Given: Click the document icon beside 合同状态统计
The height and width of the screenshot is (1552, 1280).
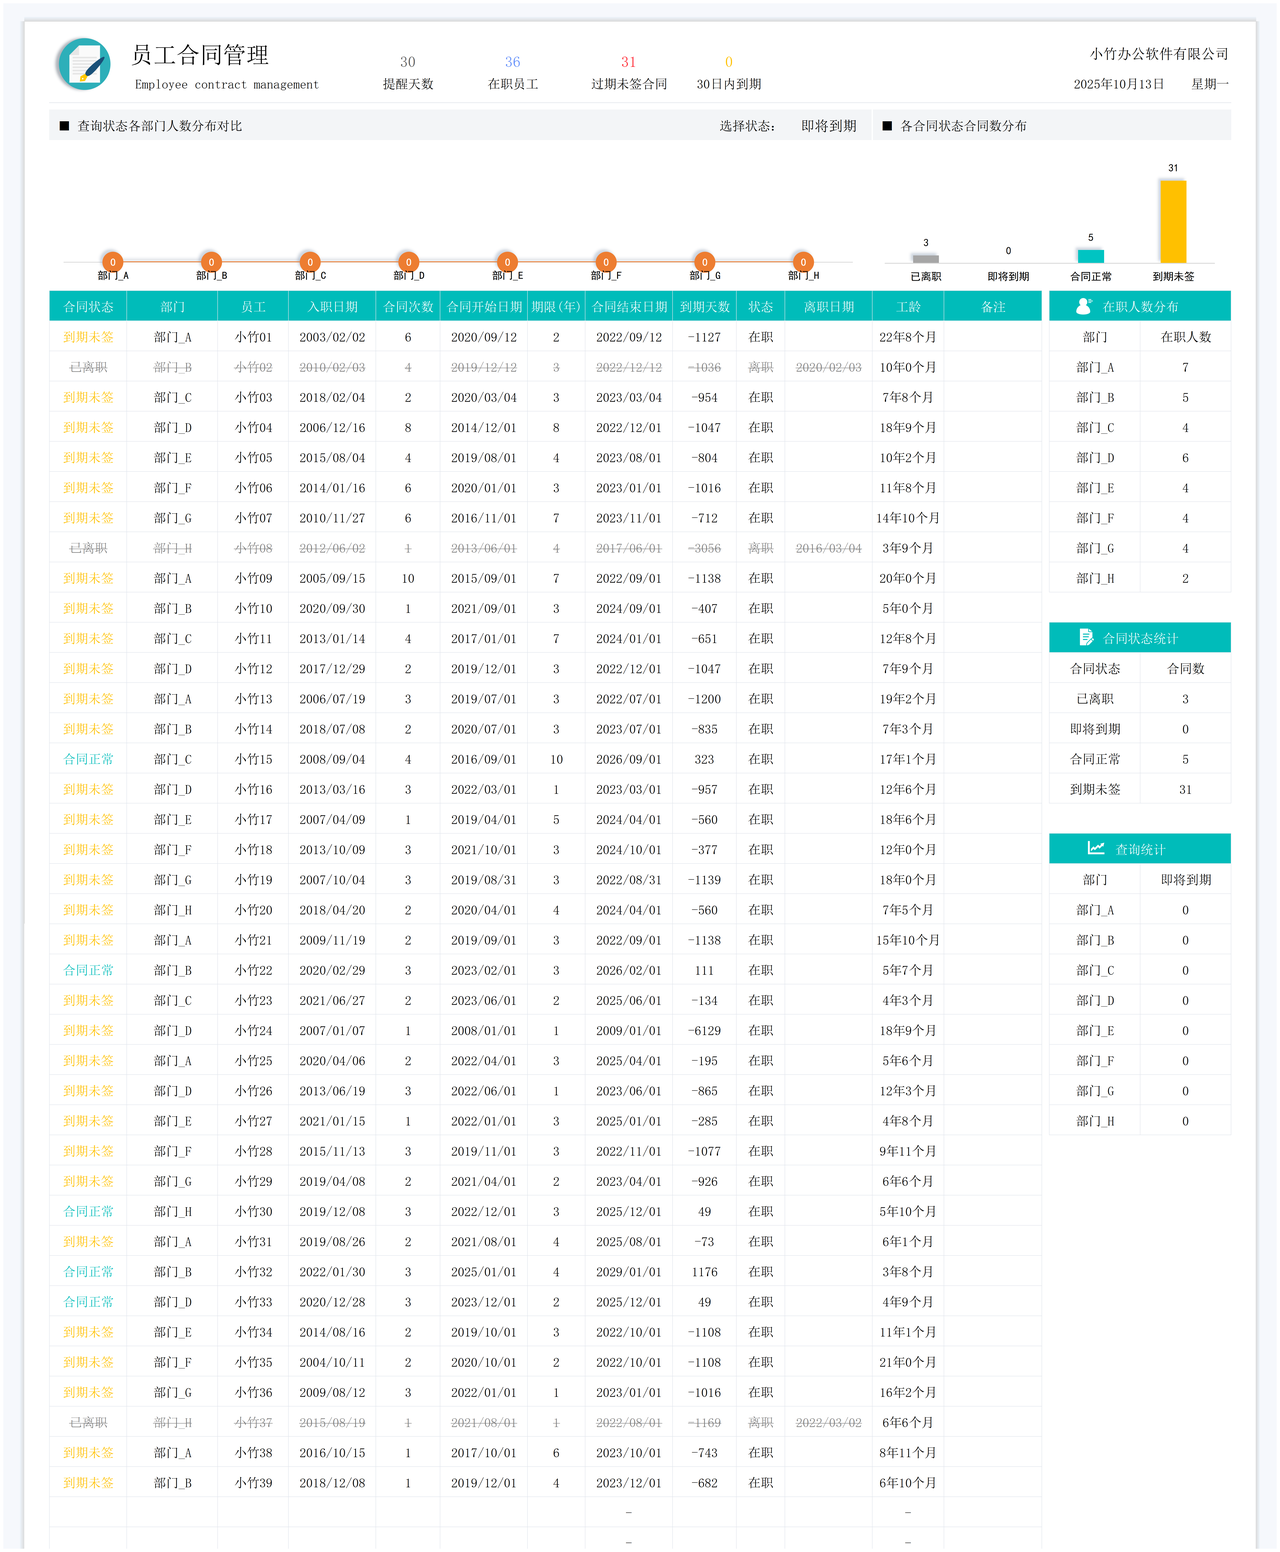Looking at the screenshot, I should point(1086,638).
